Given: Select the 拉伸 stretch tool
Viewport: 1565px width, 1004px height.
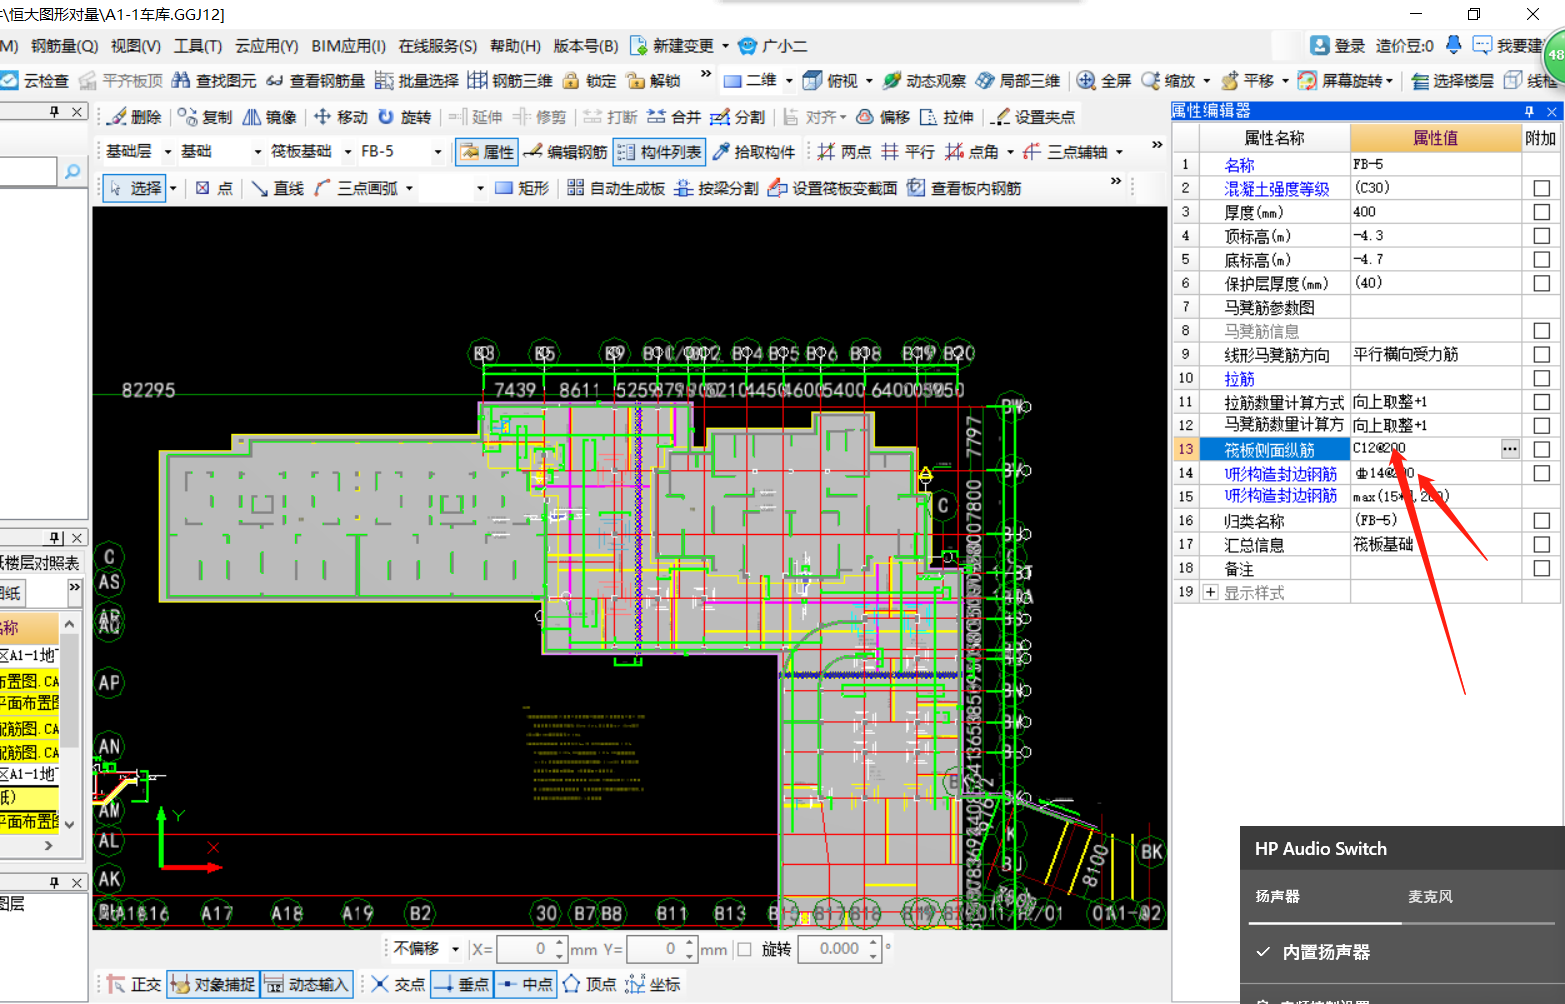Looking at the screenshot, I should [947, 117].
